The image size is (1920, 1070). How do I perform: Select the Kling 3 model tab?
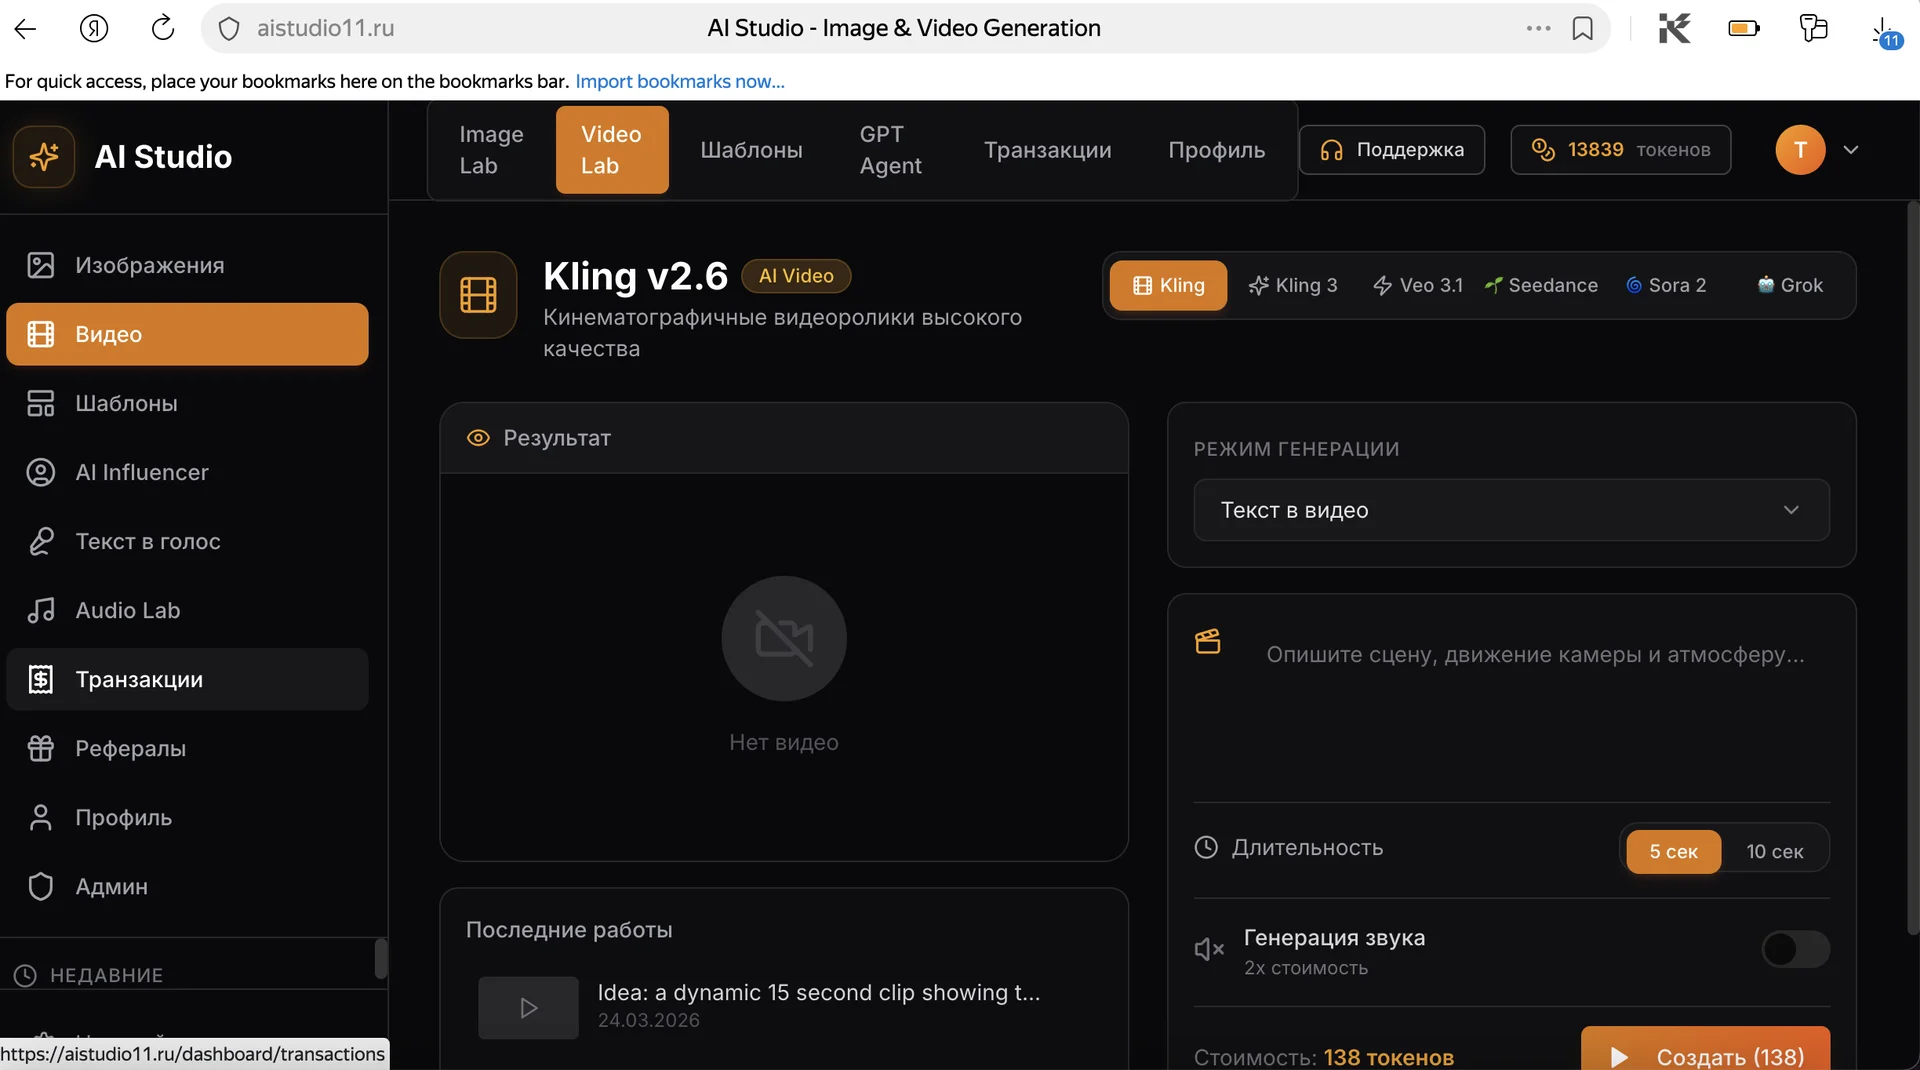pos(1293,286)
